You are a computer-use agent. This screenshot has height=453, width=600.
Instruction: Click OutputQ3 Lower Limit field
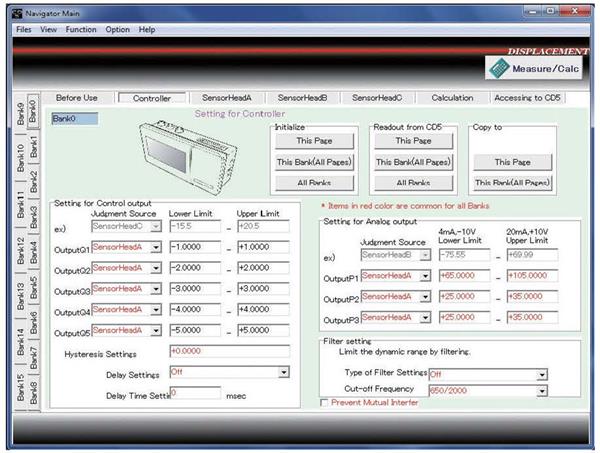[195, 288]
